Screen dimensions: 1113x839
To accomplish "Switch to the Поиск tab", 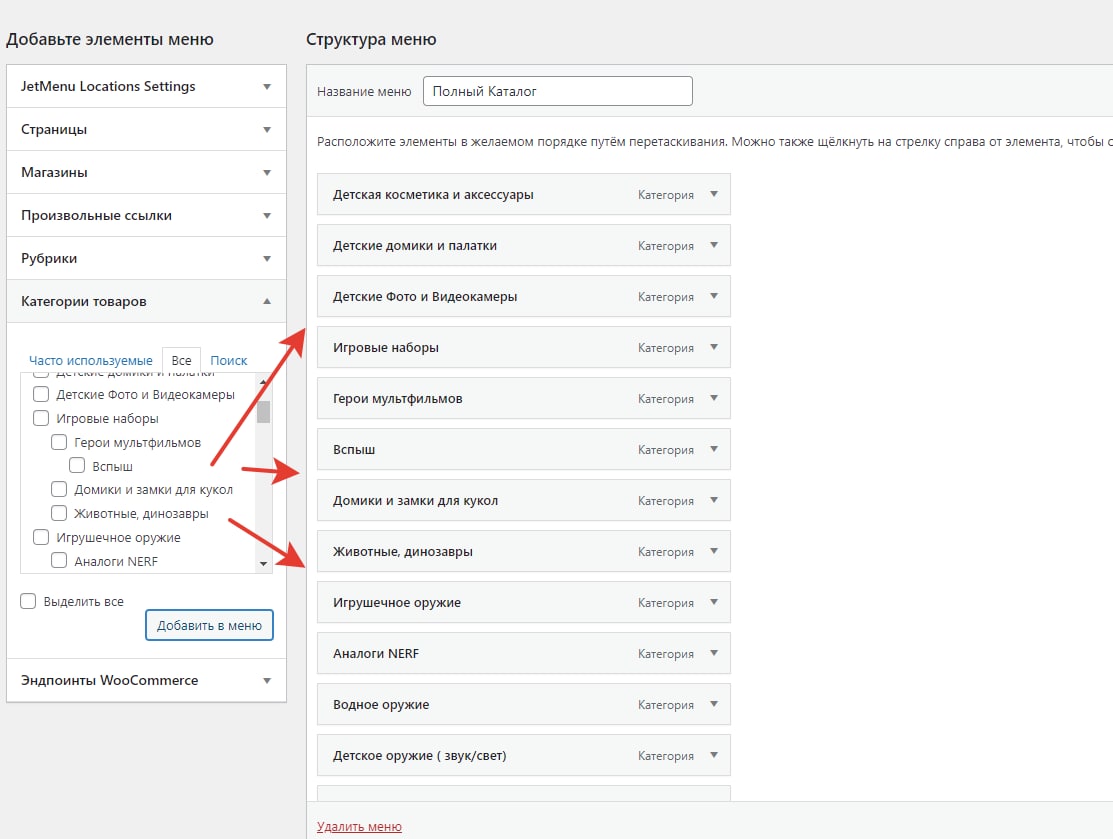I will [x=229, y=361].
